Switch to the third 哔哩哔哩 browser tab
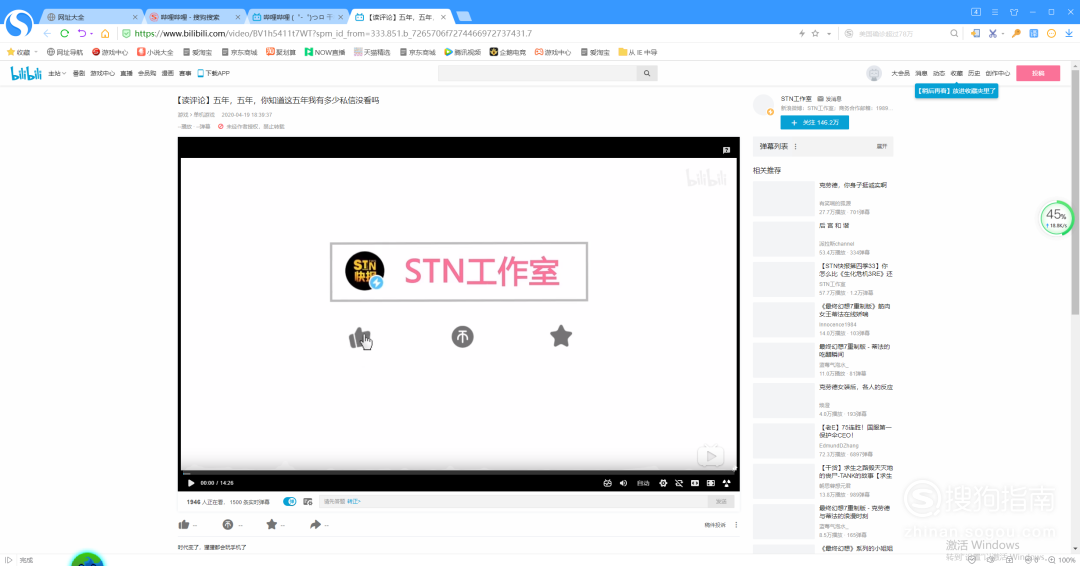Image resolution: width=1080 pixels, height=566 pixels. click(298, 17)
